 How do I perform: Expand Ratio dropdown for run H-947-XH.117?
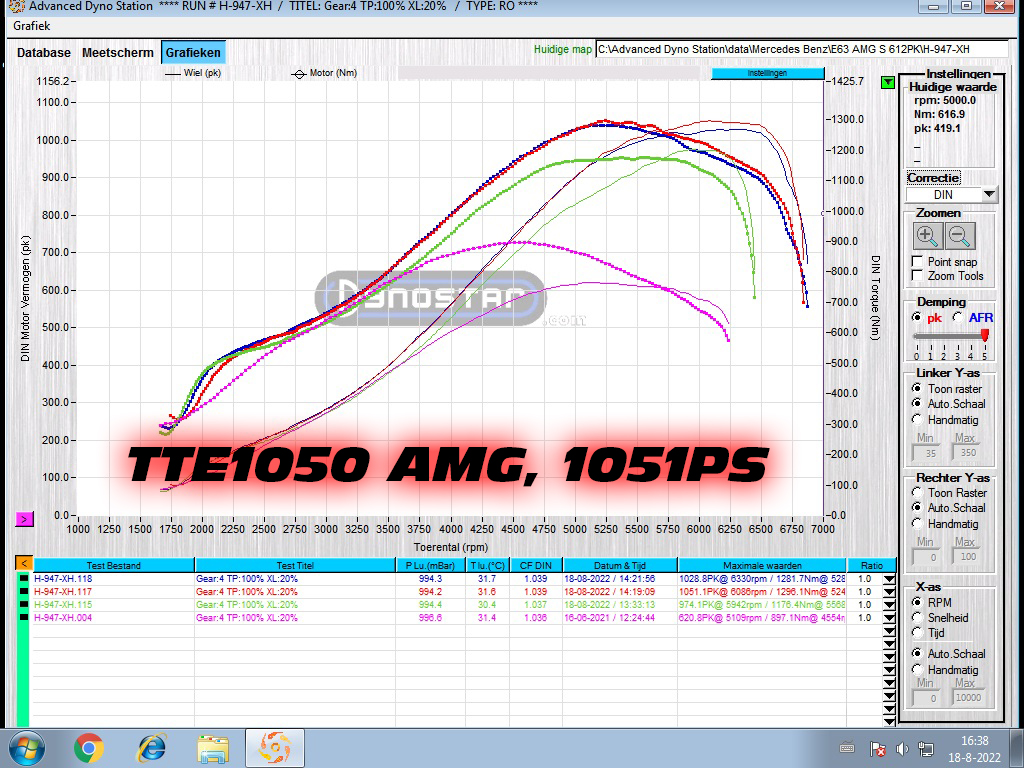889,591
